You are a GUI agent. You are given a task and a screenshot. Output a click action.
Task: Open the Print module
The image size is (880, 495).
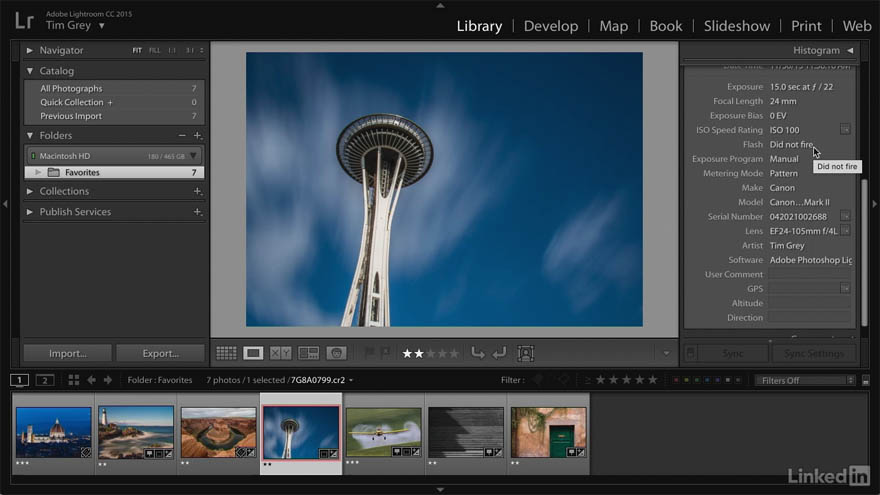pos(806,26)
